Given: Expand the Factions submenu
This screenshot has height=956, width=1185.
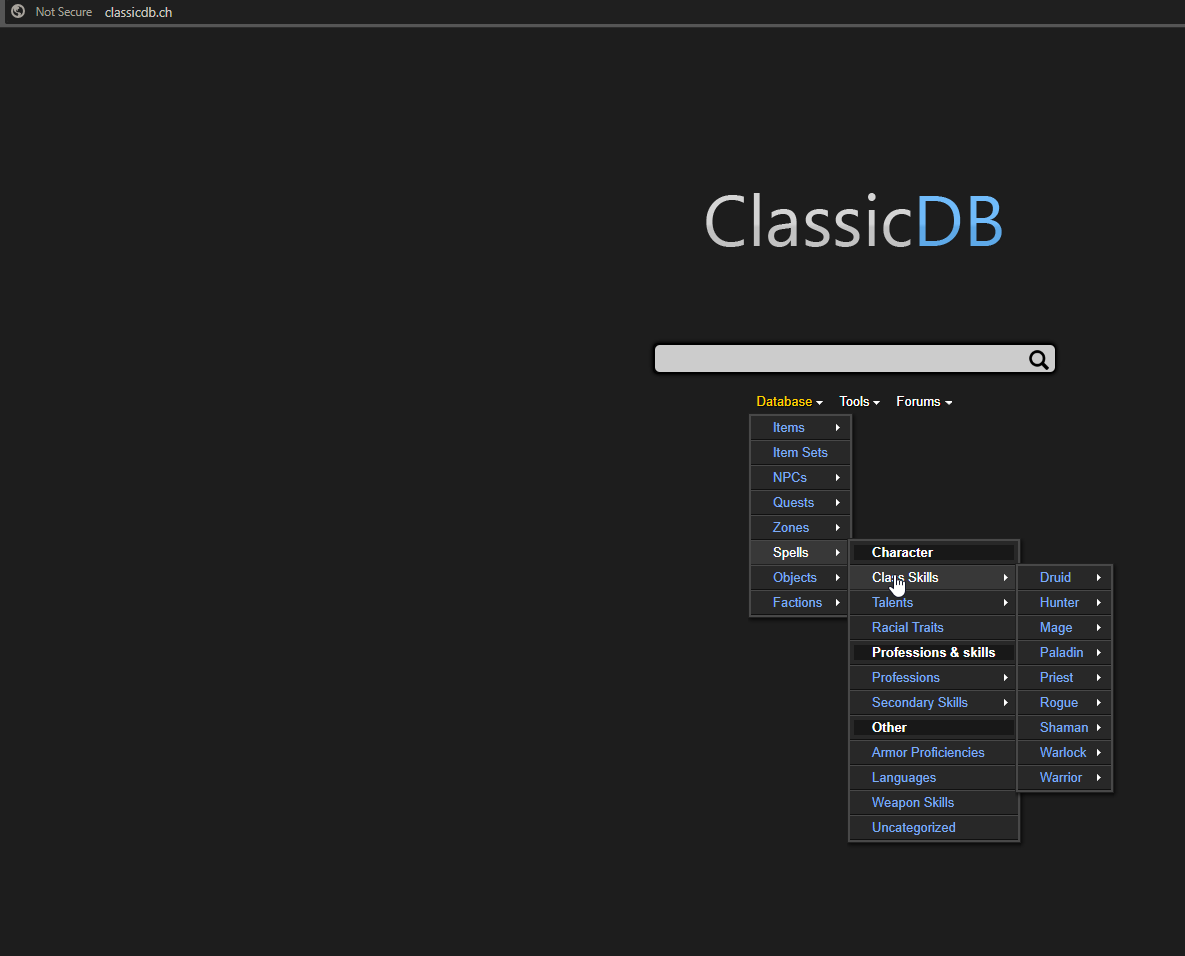Looking at the screenshot, I should coord(800,602).
